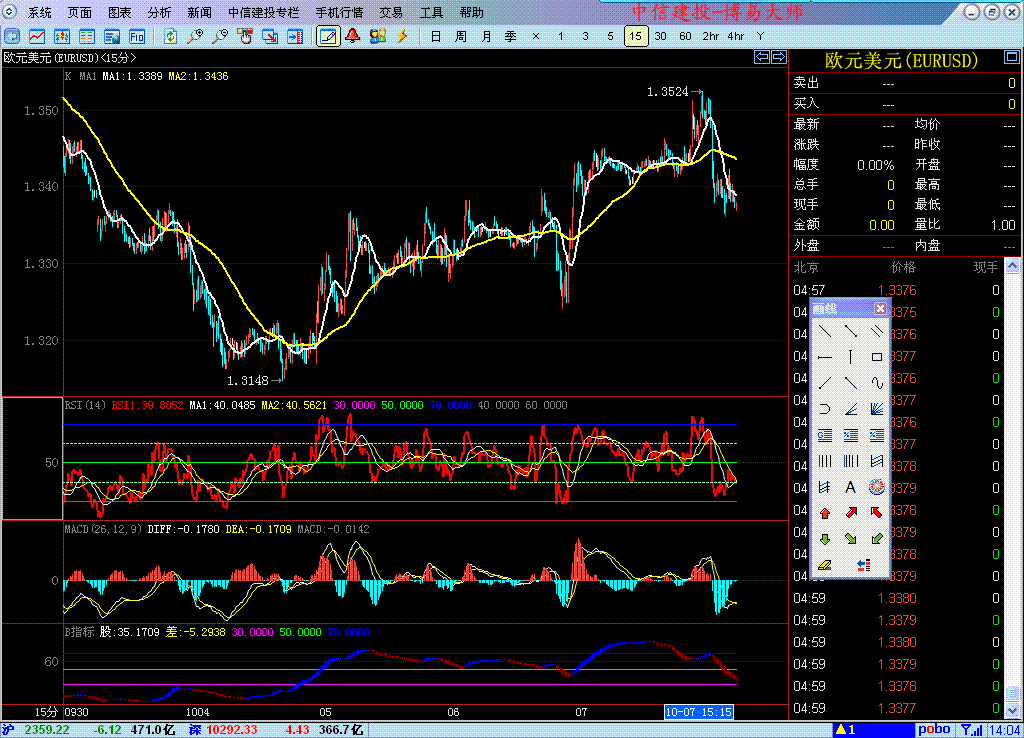Image resolution: width=1024 pixels, height=738 pixels.
Task: Expand the round system dropdown at top-left
Action: (x=11, y=12)
